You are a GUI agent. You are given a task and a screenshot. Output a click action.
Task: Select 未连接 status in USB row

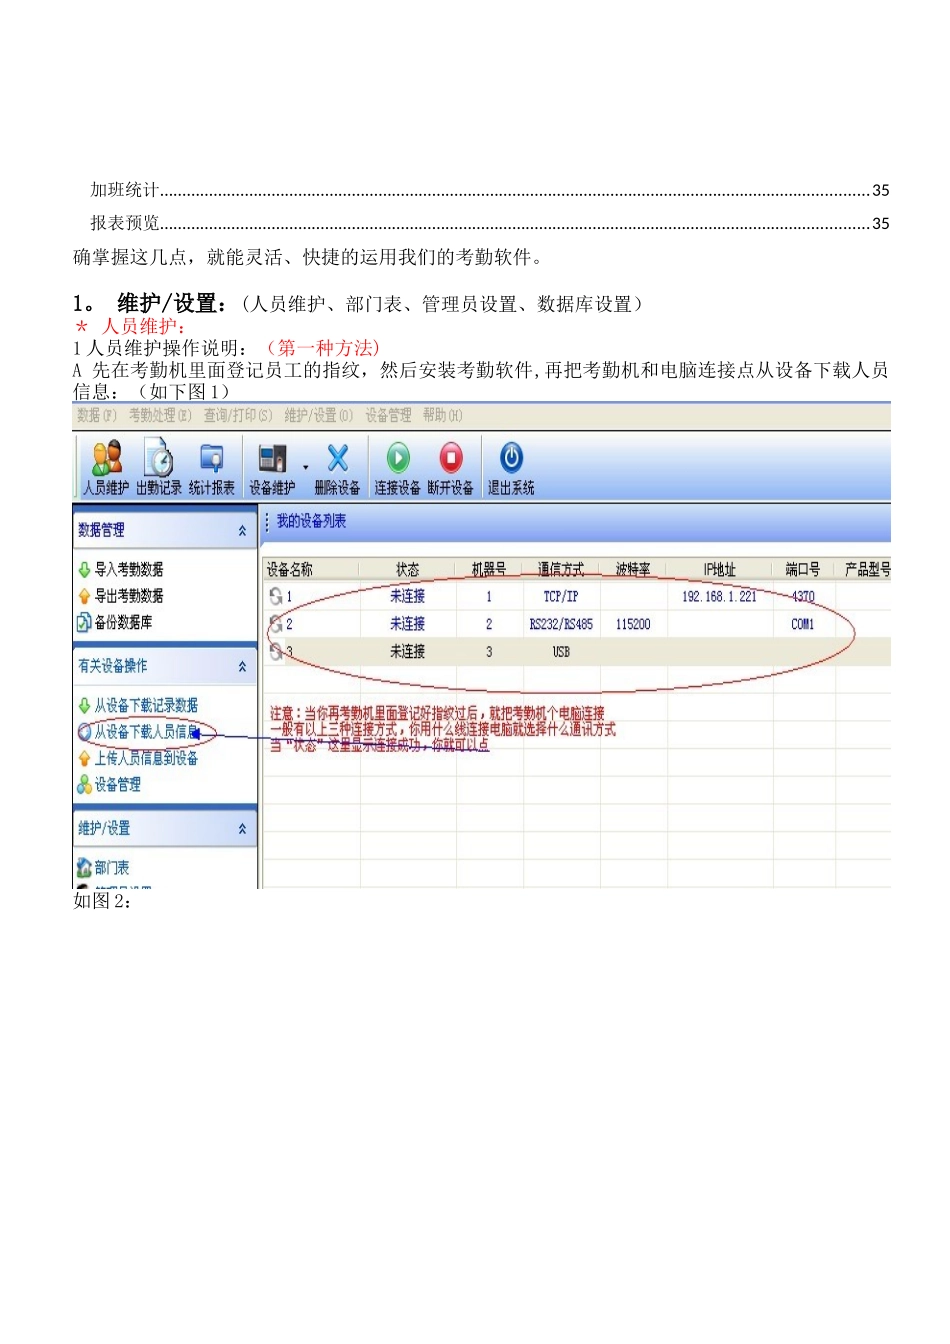tap(407, 652)
